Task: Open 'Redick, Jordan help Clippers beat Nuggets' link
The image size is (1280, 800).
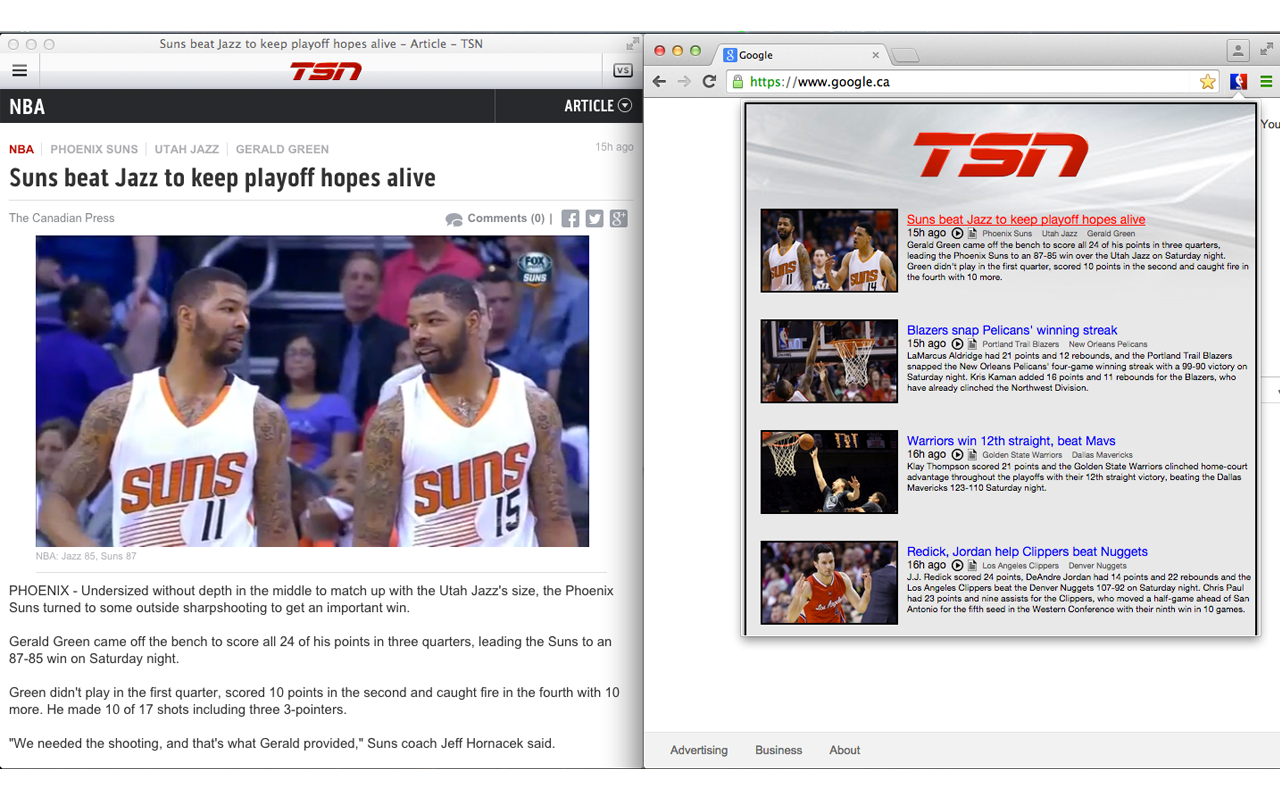Action: coord(1027,552)
